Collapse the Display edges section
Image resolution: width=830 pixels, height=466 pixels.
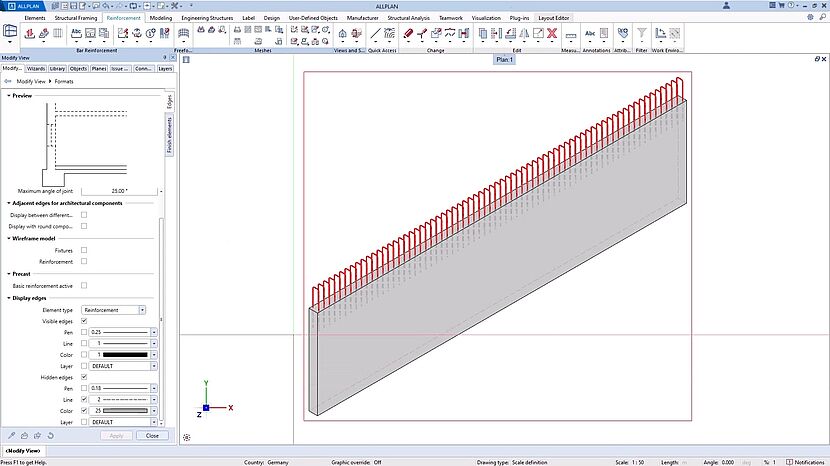click(10, 298)
